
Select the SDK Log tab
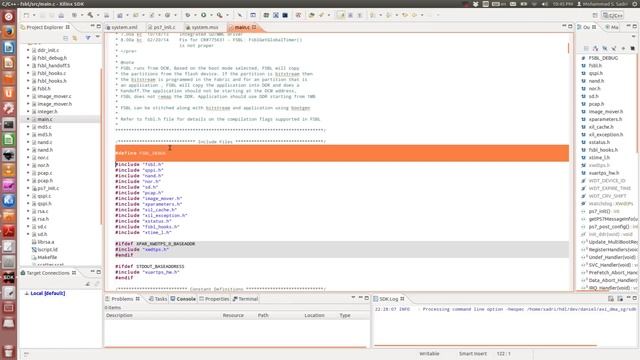[389, 299]
